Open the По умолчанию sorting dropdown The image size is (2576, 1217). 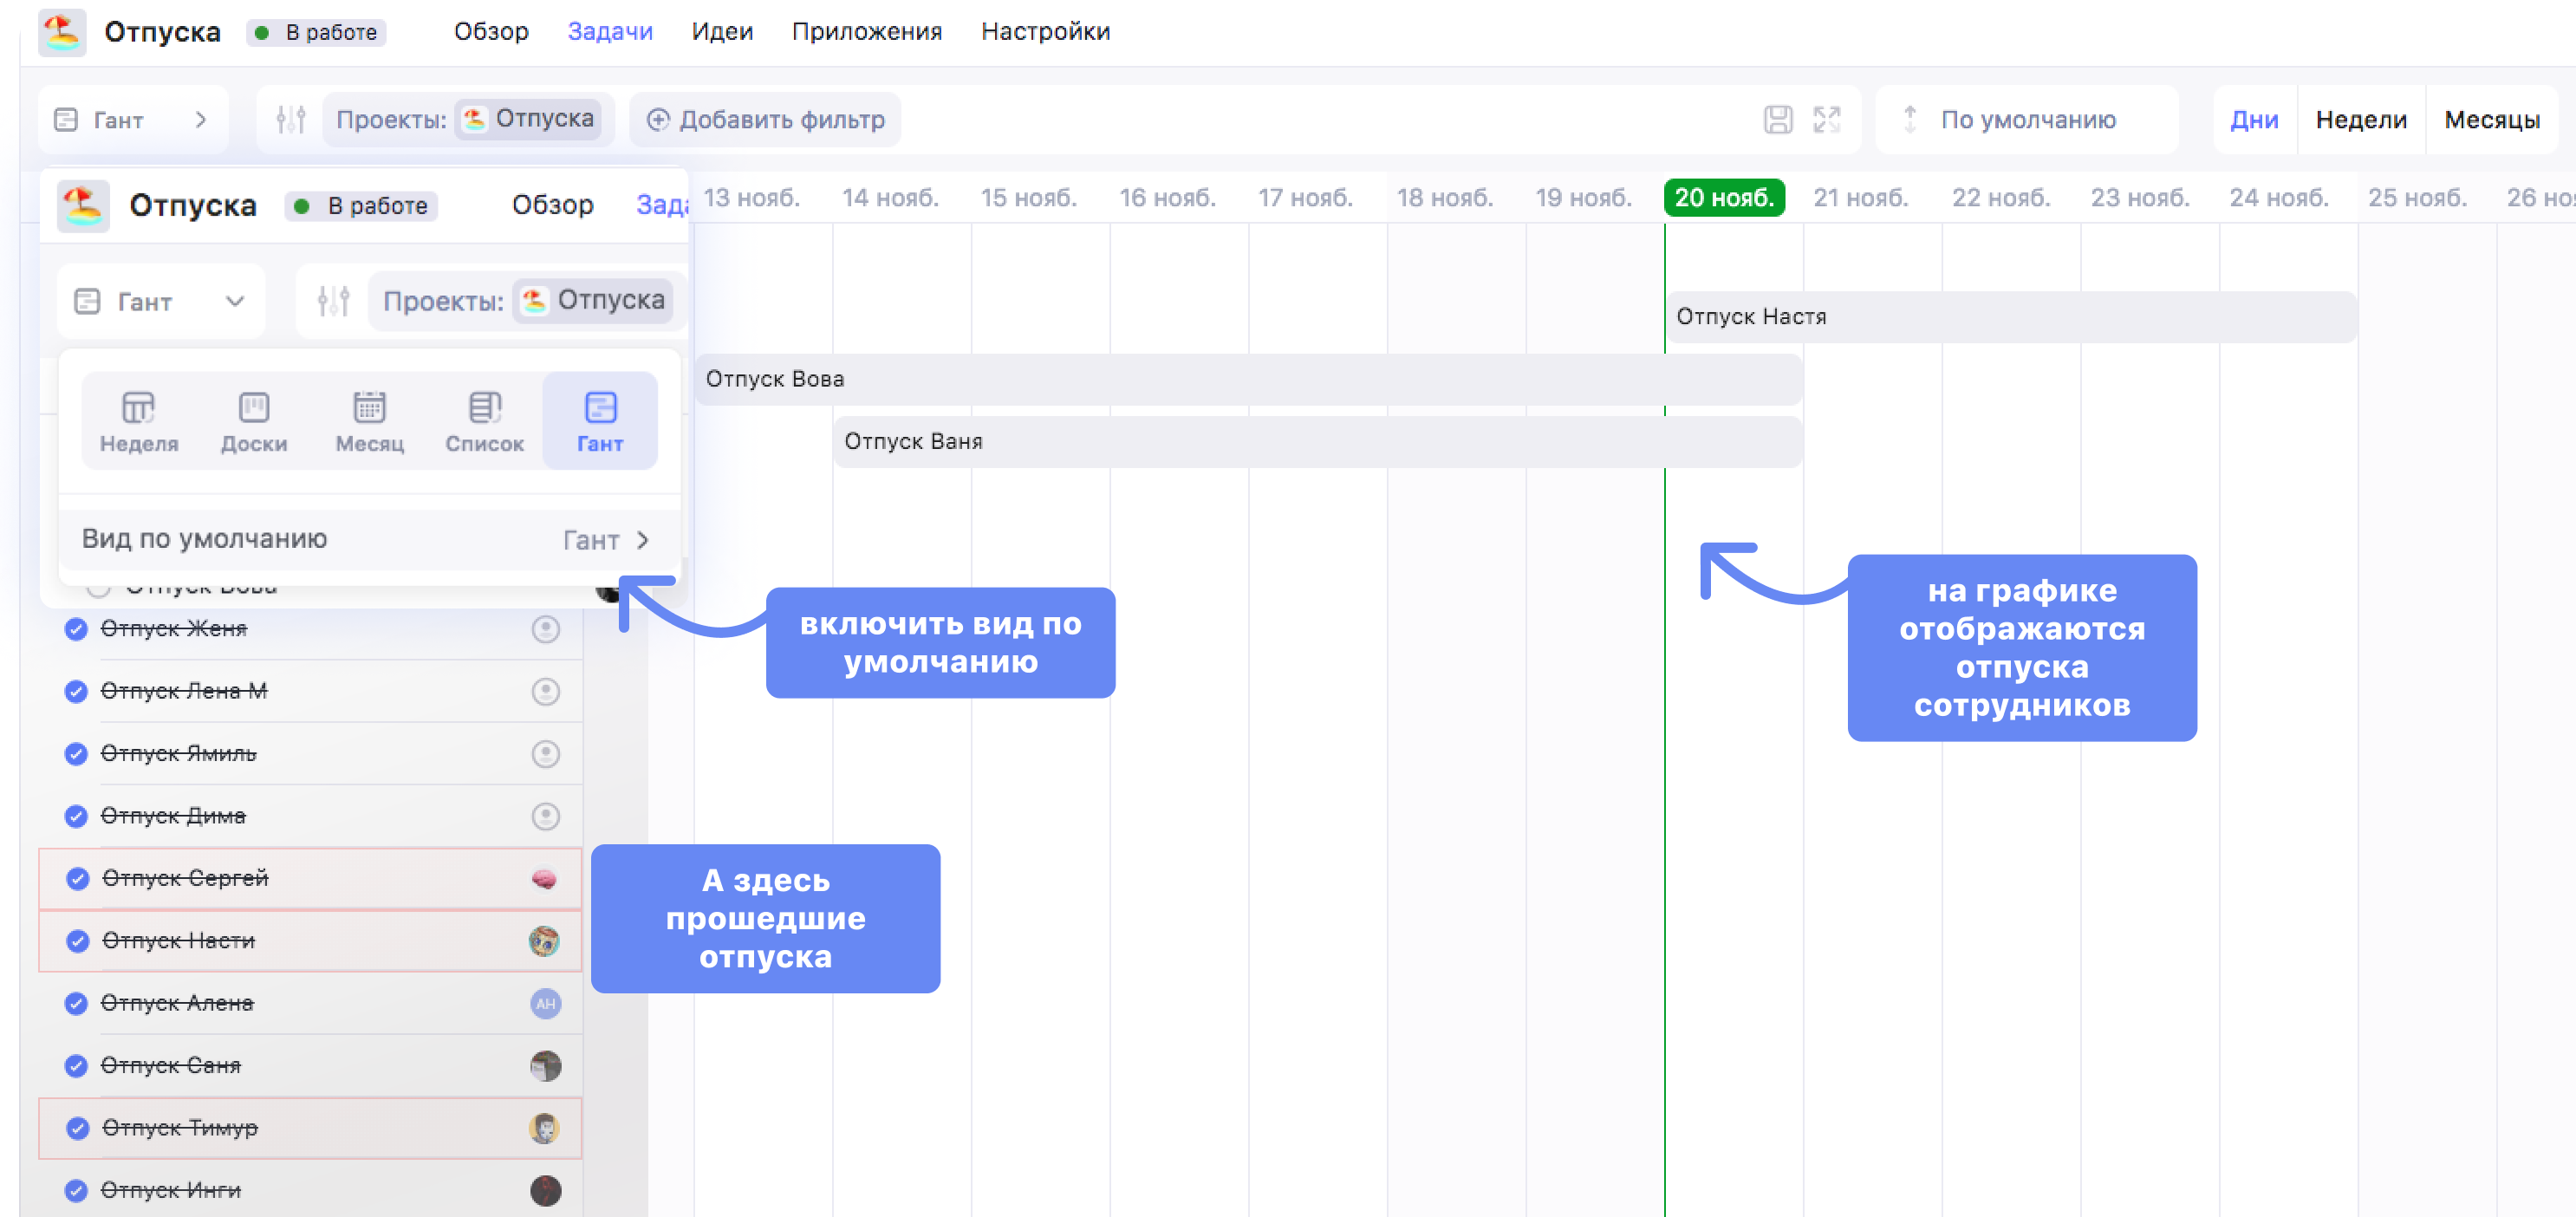(x=2027, y=120)
